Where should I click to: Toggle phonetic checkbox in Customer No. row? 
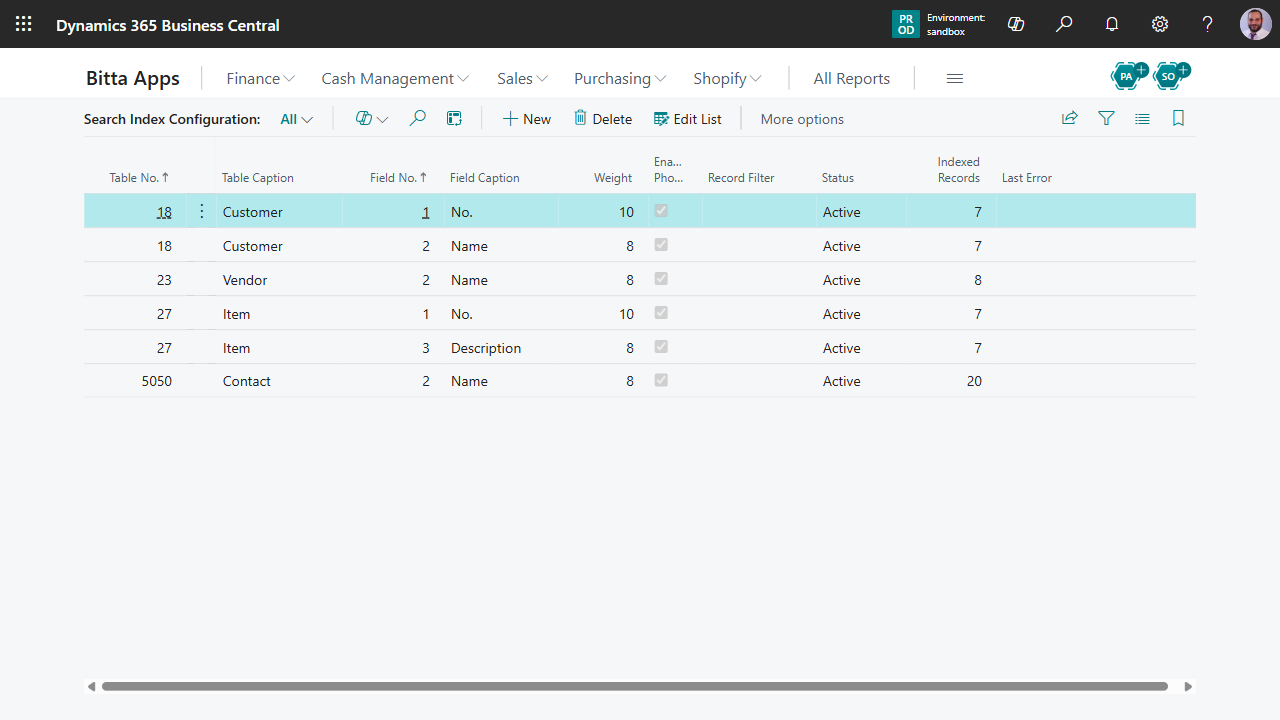661,211
